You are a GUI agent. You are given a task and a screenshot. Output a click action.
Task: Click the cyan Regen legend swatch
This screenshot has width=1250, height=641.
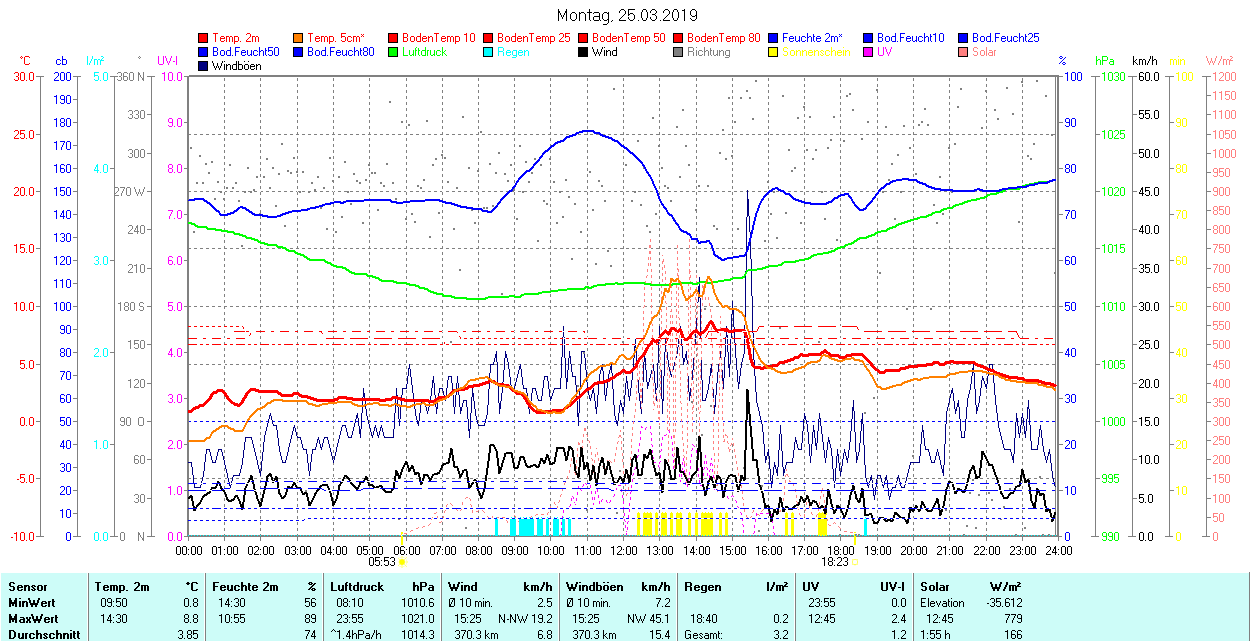tap(488, 52)
